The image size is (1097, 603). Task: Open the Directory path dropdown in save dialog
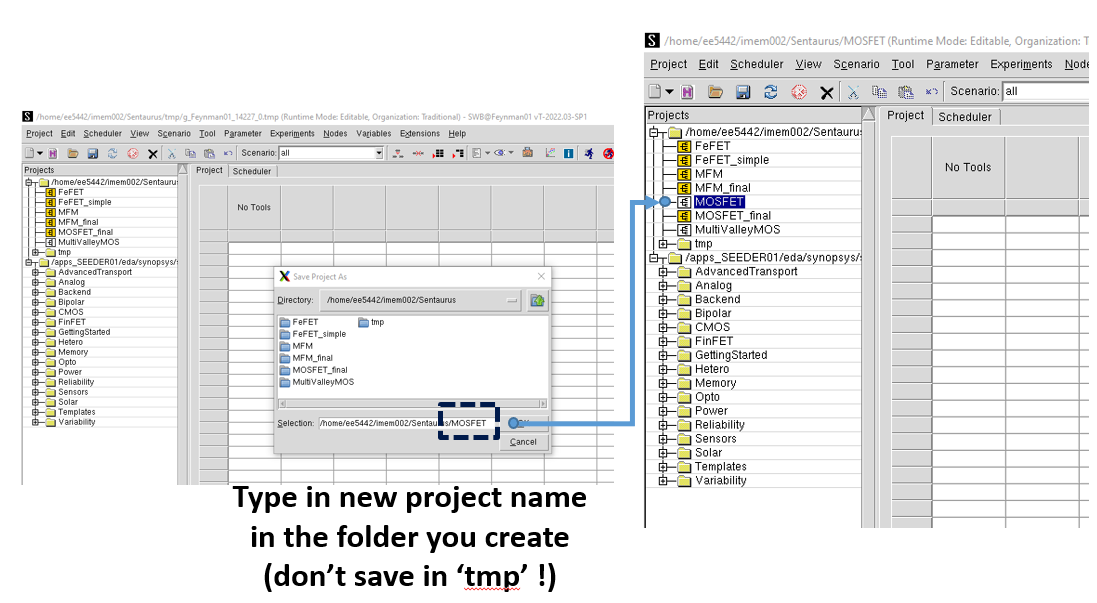coord(513,300)
